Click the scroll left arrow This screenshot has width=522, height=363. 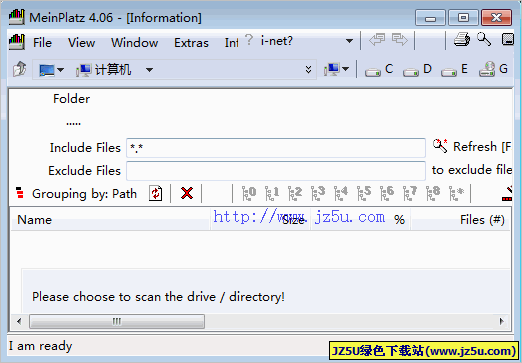click(19, 321)
